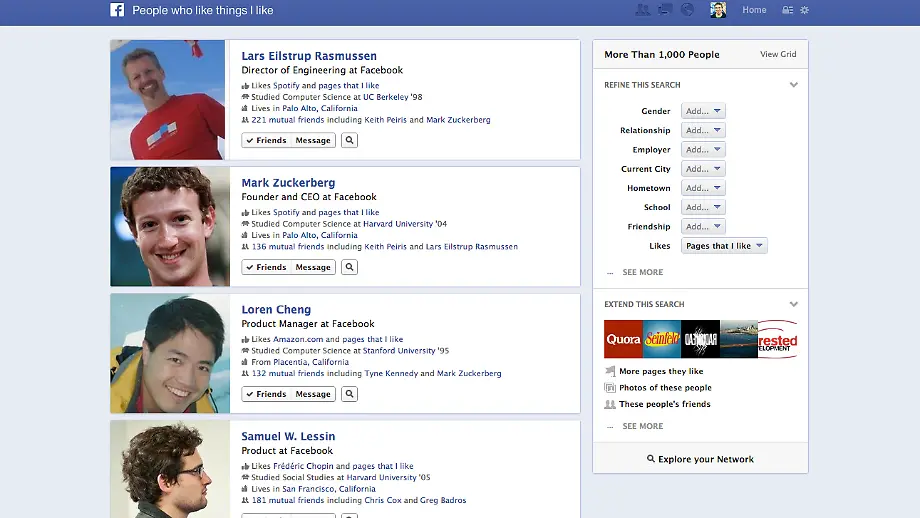Screen dimensions: 920x518
Task: Open the settings gear icon
Action: click(804, 10)
